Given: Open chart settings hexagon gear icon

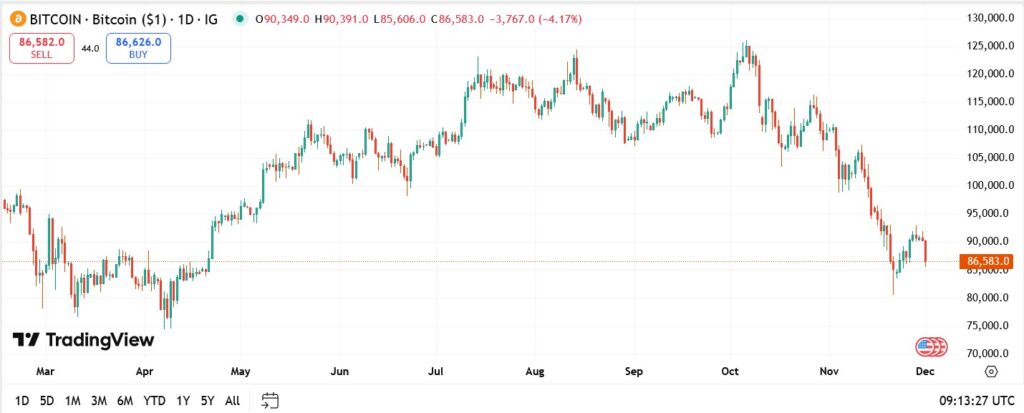Looking at the screenshot, I should pos(991,371).
